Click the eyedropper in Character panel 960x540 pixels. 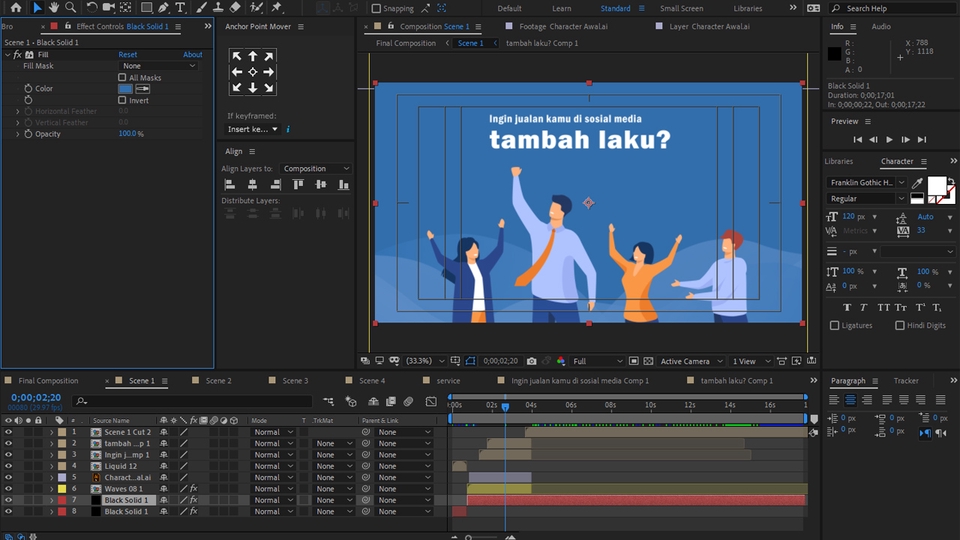click(917, 182)
